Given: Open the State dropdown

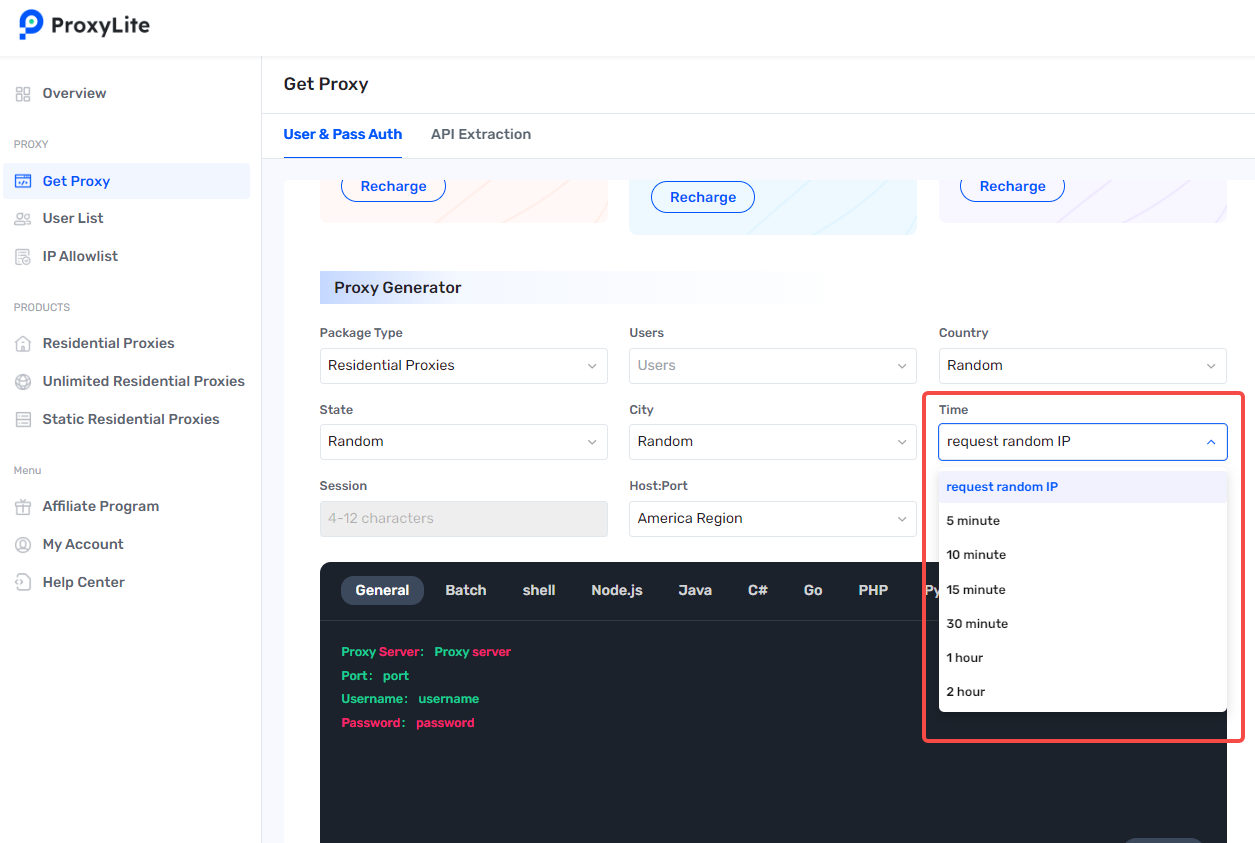Looking at the screenshot, I should [x=464, y=442].
